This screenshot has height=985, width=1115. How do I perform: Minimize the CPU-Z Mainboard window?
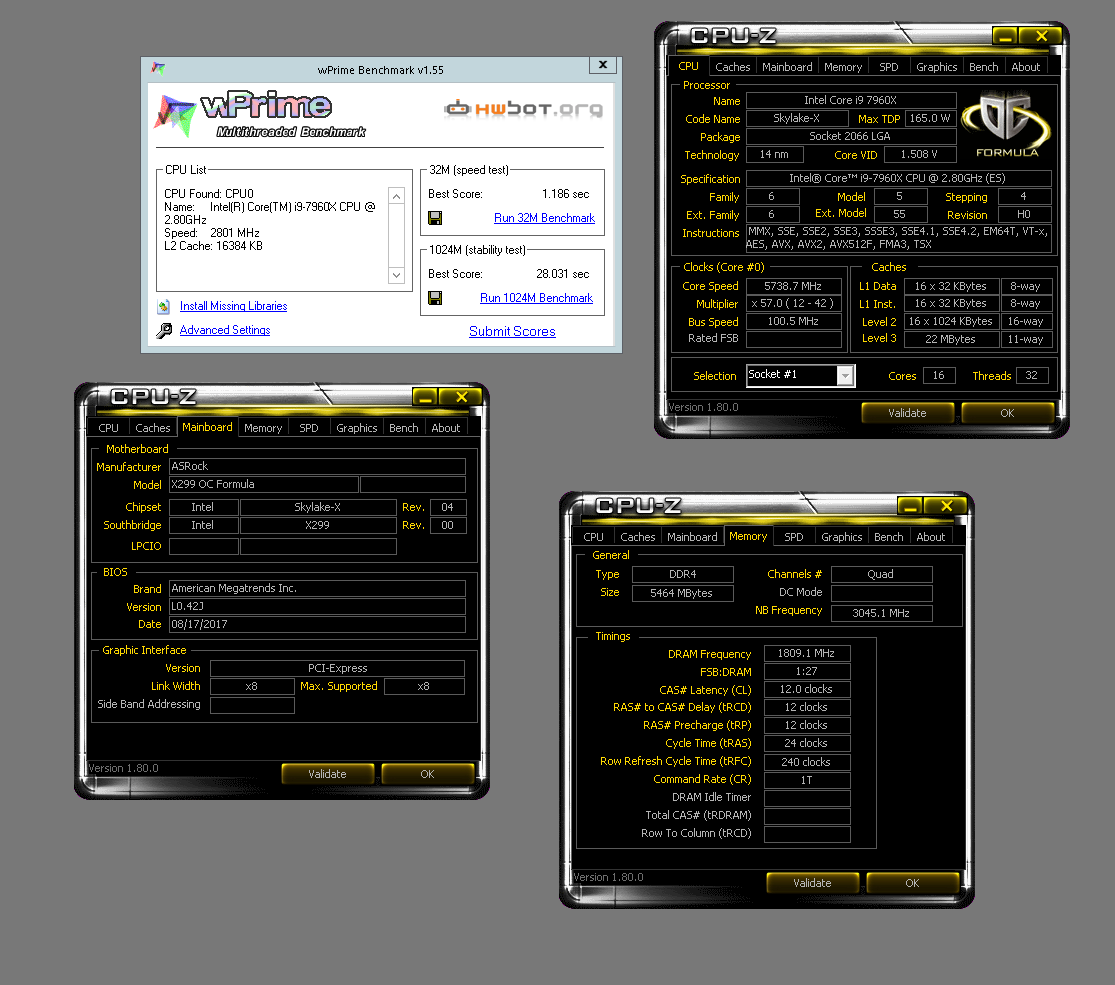[x=425, y=397]
